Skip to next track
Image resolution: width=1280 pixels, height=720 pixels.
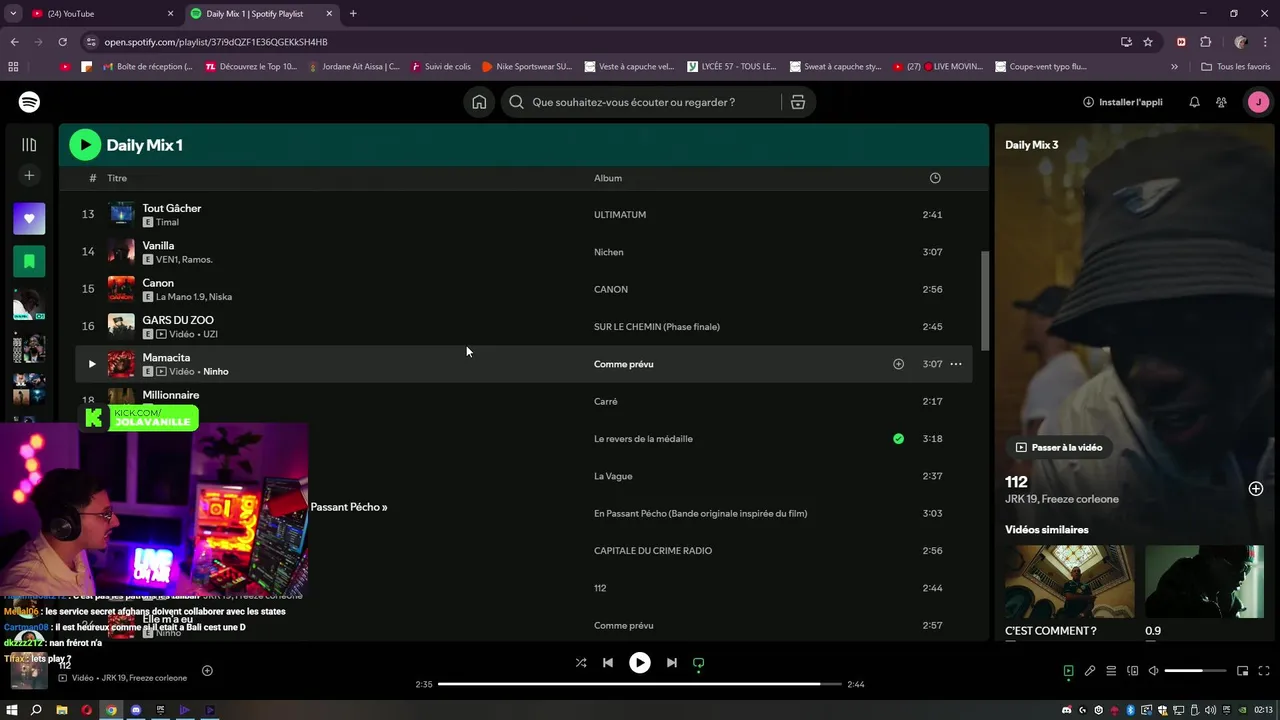(672, 663)
